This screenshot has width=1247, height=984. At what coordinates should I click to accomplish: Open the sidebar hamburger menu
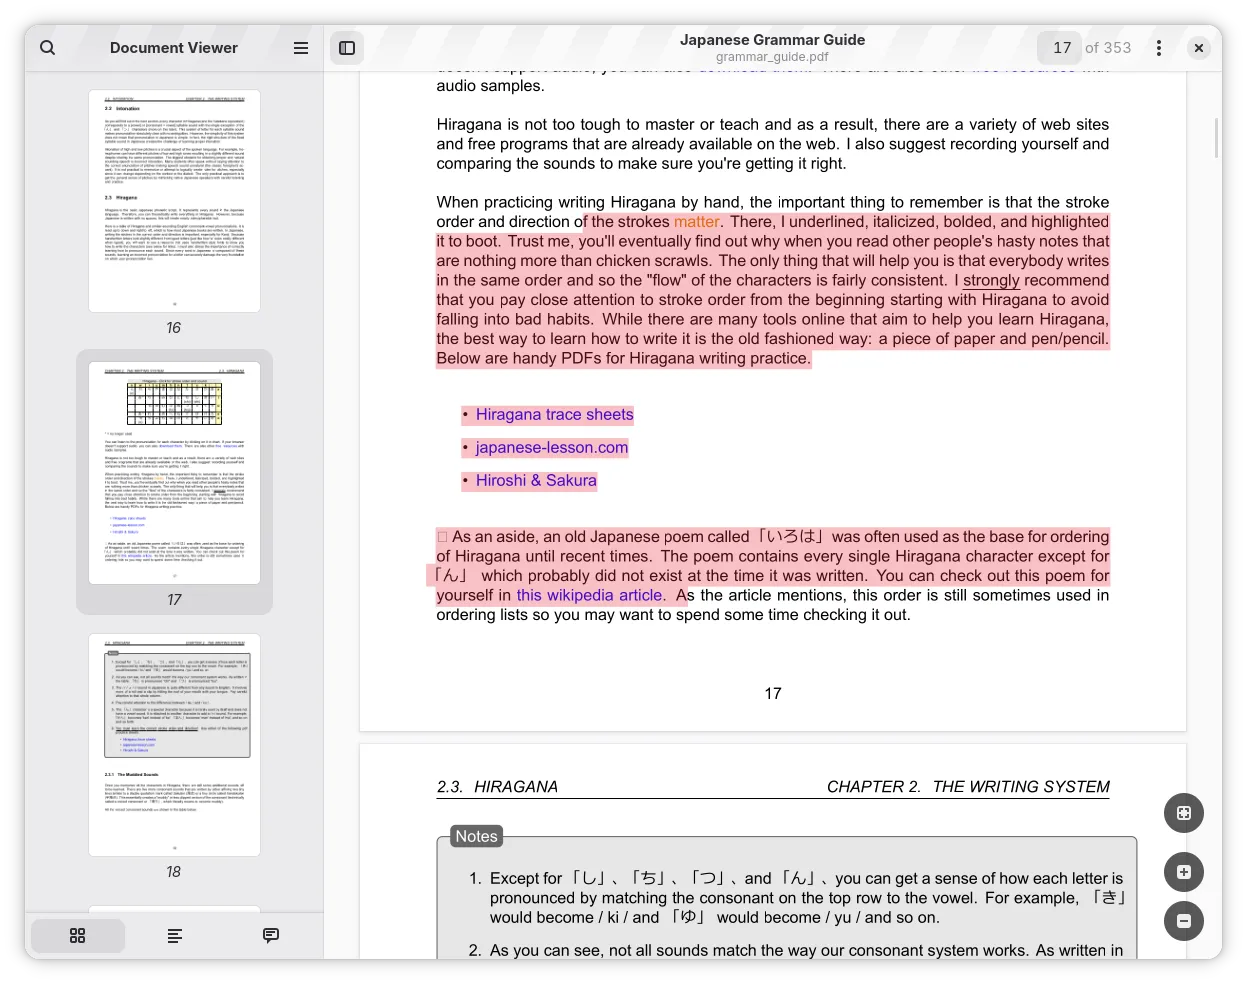pyautogui.click(x=301, y=48)
